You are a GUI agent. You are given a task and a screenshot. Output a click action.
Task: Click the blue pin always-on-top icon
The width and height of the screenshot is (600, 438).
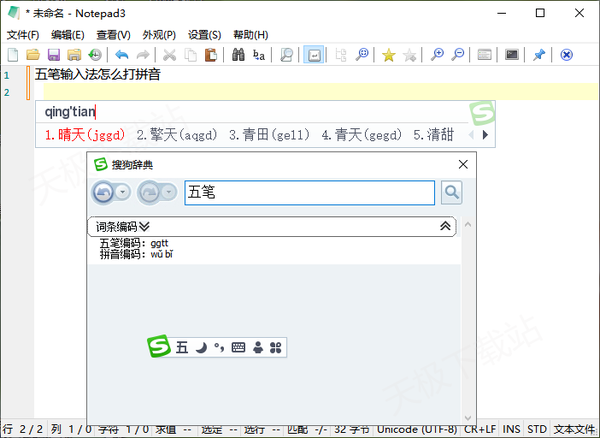tap(539, 55)
